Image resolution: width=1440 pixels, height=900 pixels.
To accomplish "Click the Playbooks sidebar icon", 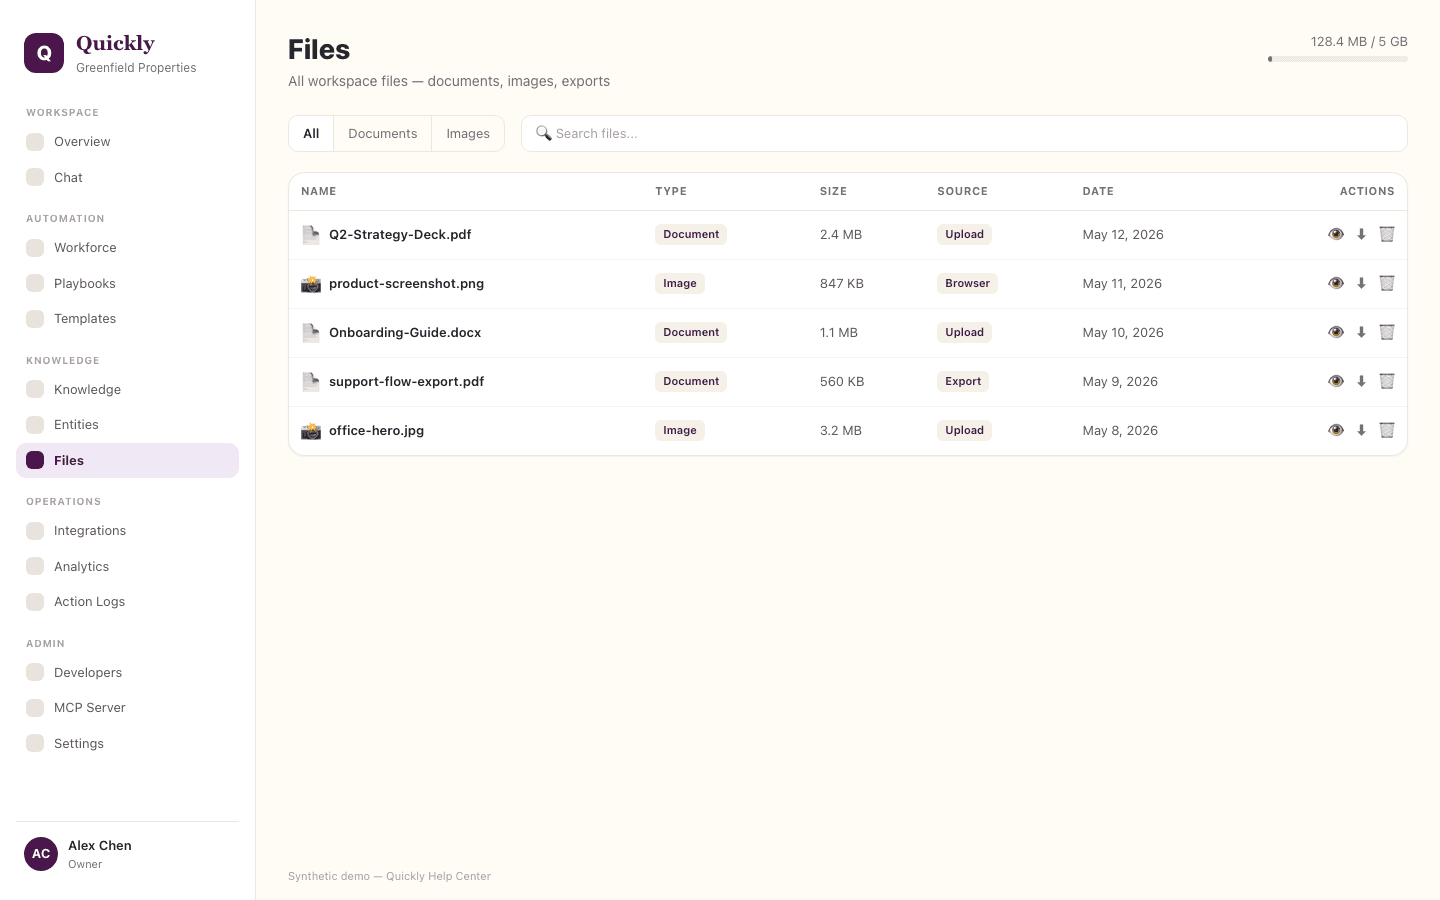I will [x=35, y=283].
